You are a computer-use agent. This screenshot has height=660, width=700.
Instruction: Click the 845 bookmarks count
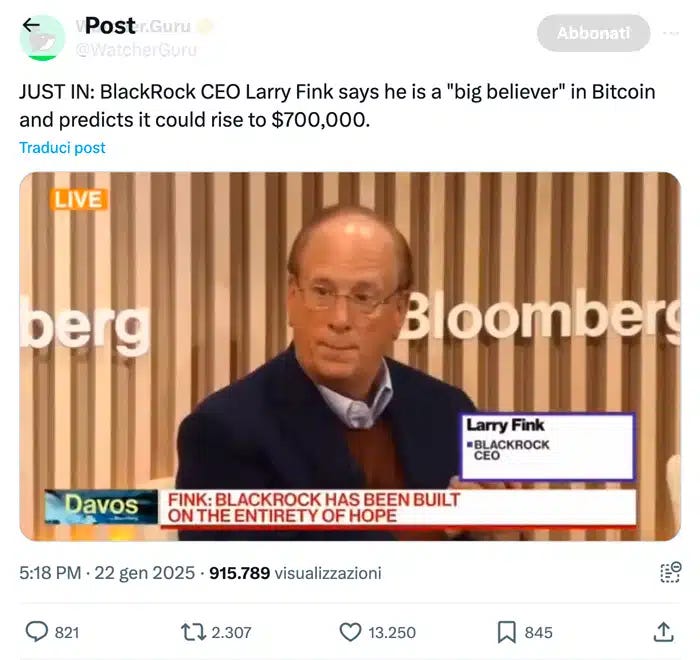pos(538,633)
